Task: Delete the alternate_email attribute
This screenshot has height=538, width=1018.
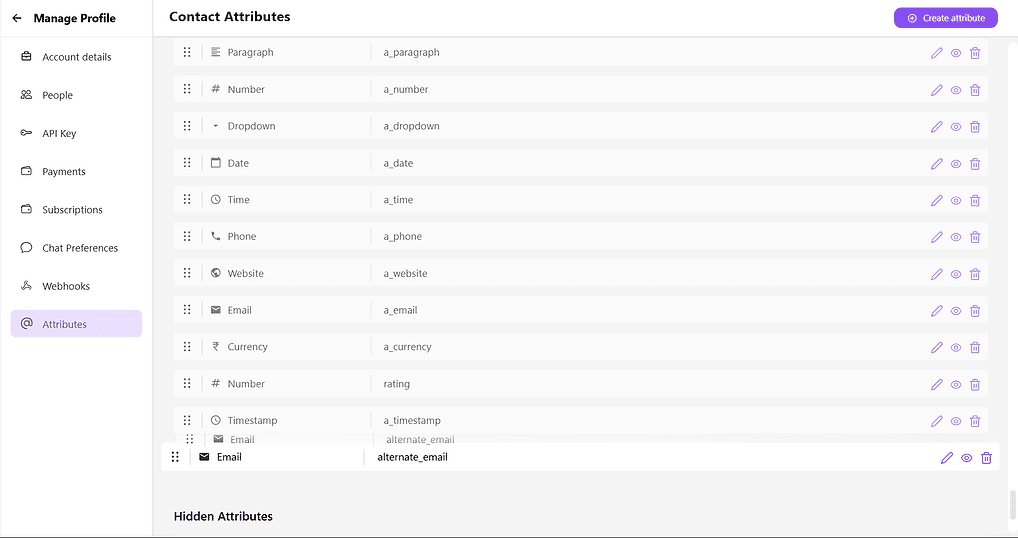Action: (x=986, y=458)
